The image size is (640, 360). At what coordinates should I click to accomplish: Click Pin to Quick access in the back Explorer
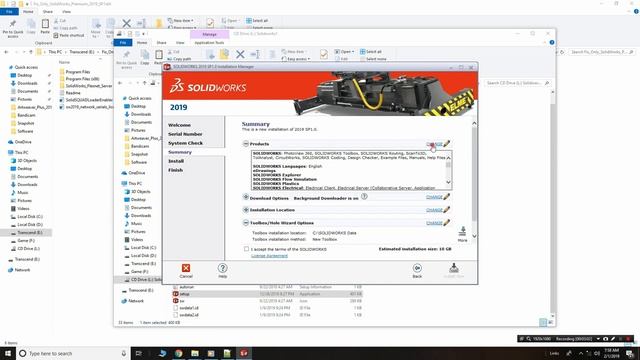point(13,28)
